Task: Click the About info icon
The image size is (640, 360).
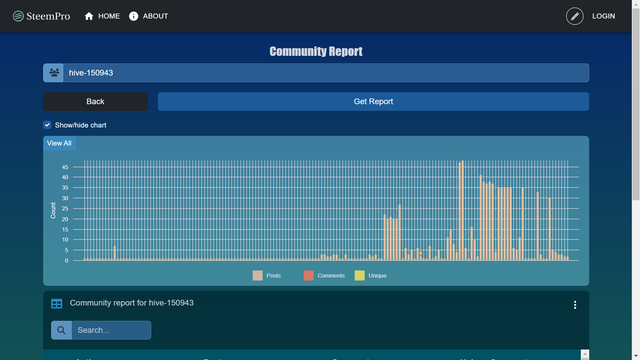Action: pos(133,16)
